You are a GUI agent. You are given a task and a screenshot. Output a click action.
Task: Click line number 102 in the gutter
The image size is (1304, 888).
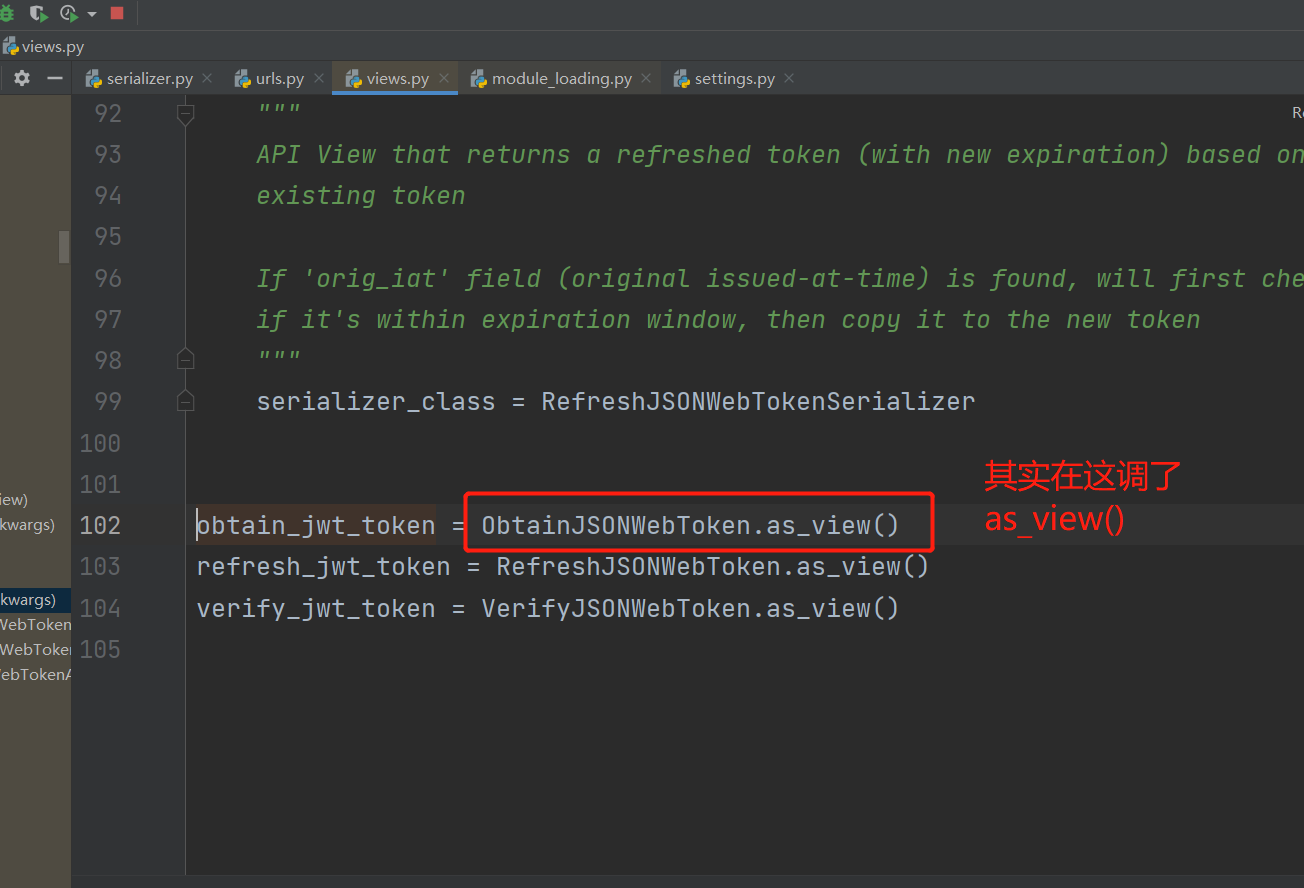point(100,525)
